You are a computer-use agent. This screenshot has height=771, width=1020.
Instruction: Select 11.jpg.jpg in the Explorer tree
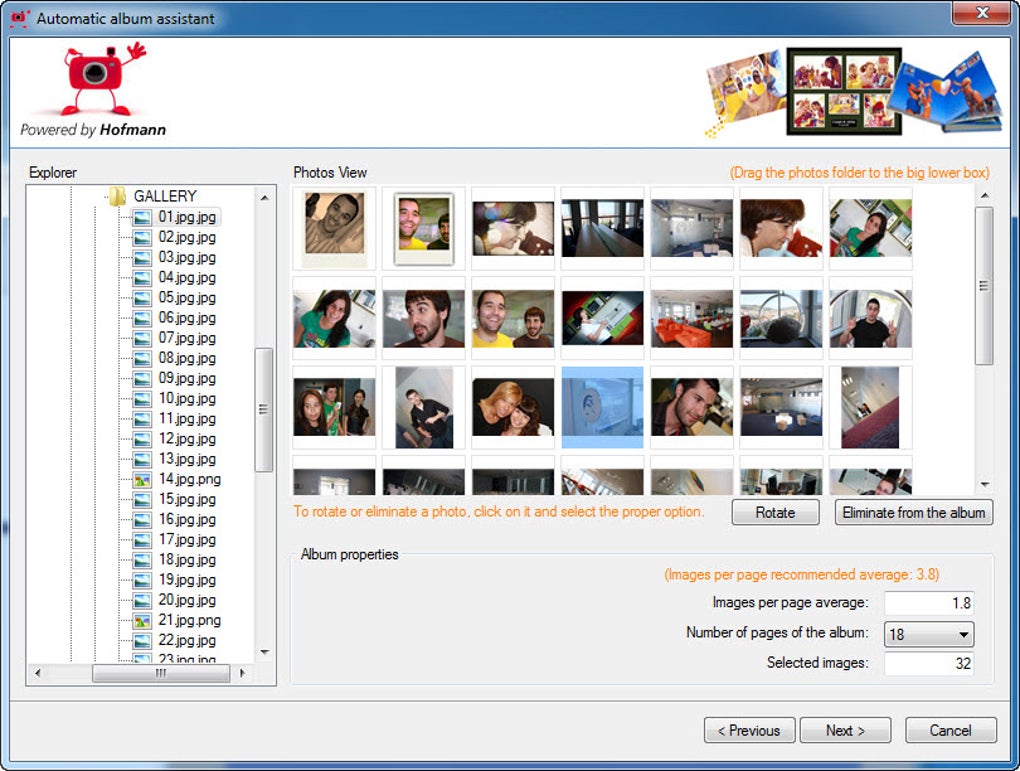[187, 418]
